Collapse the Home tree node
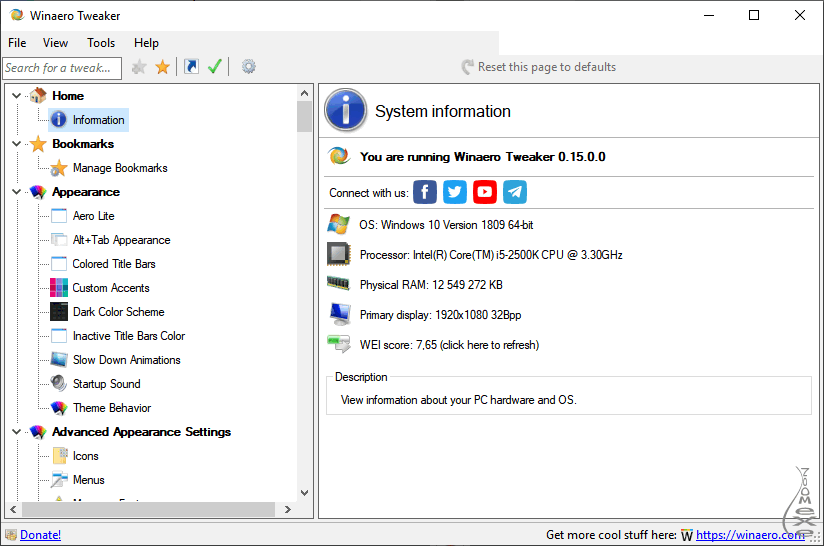Viewport: 824px width, 546px height. [x=16, y=96]
